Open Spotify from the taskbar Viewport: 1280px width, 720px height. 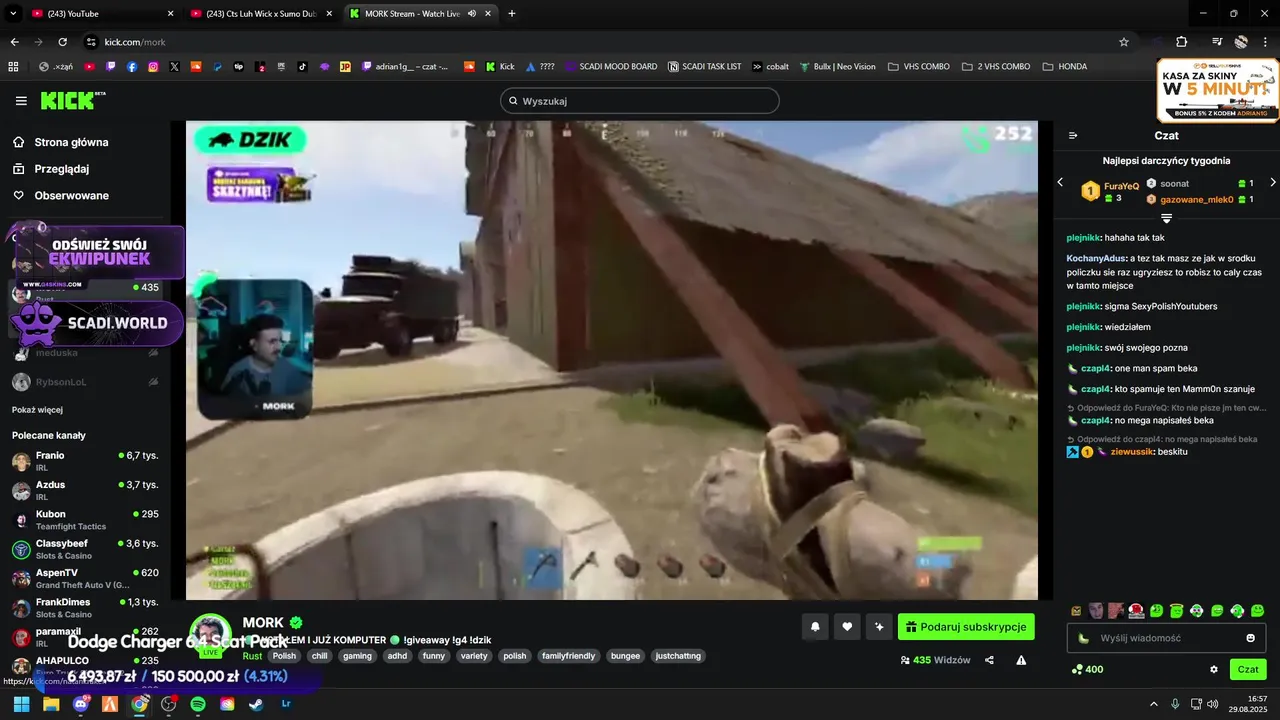(198, 704)
